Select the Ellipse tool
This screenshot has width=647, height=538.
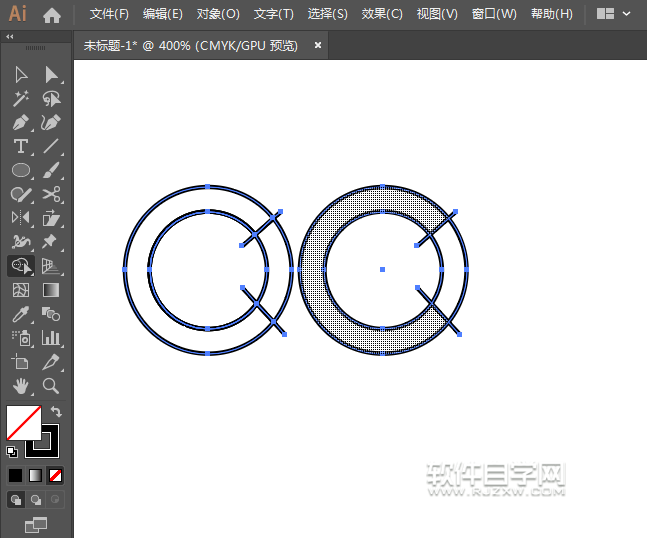[x=21, y=170]
